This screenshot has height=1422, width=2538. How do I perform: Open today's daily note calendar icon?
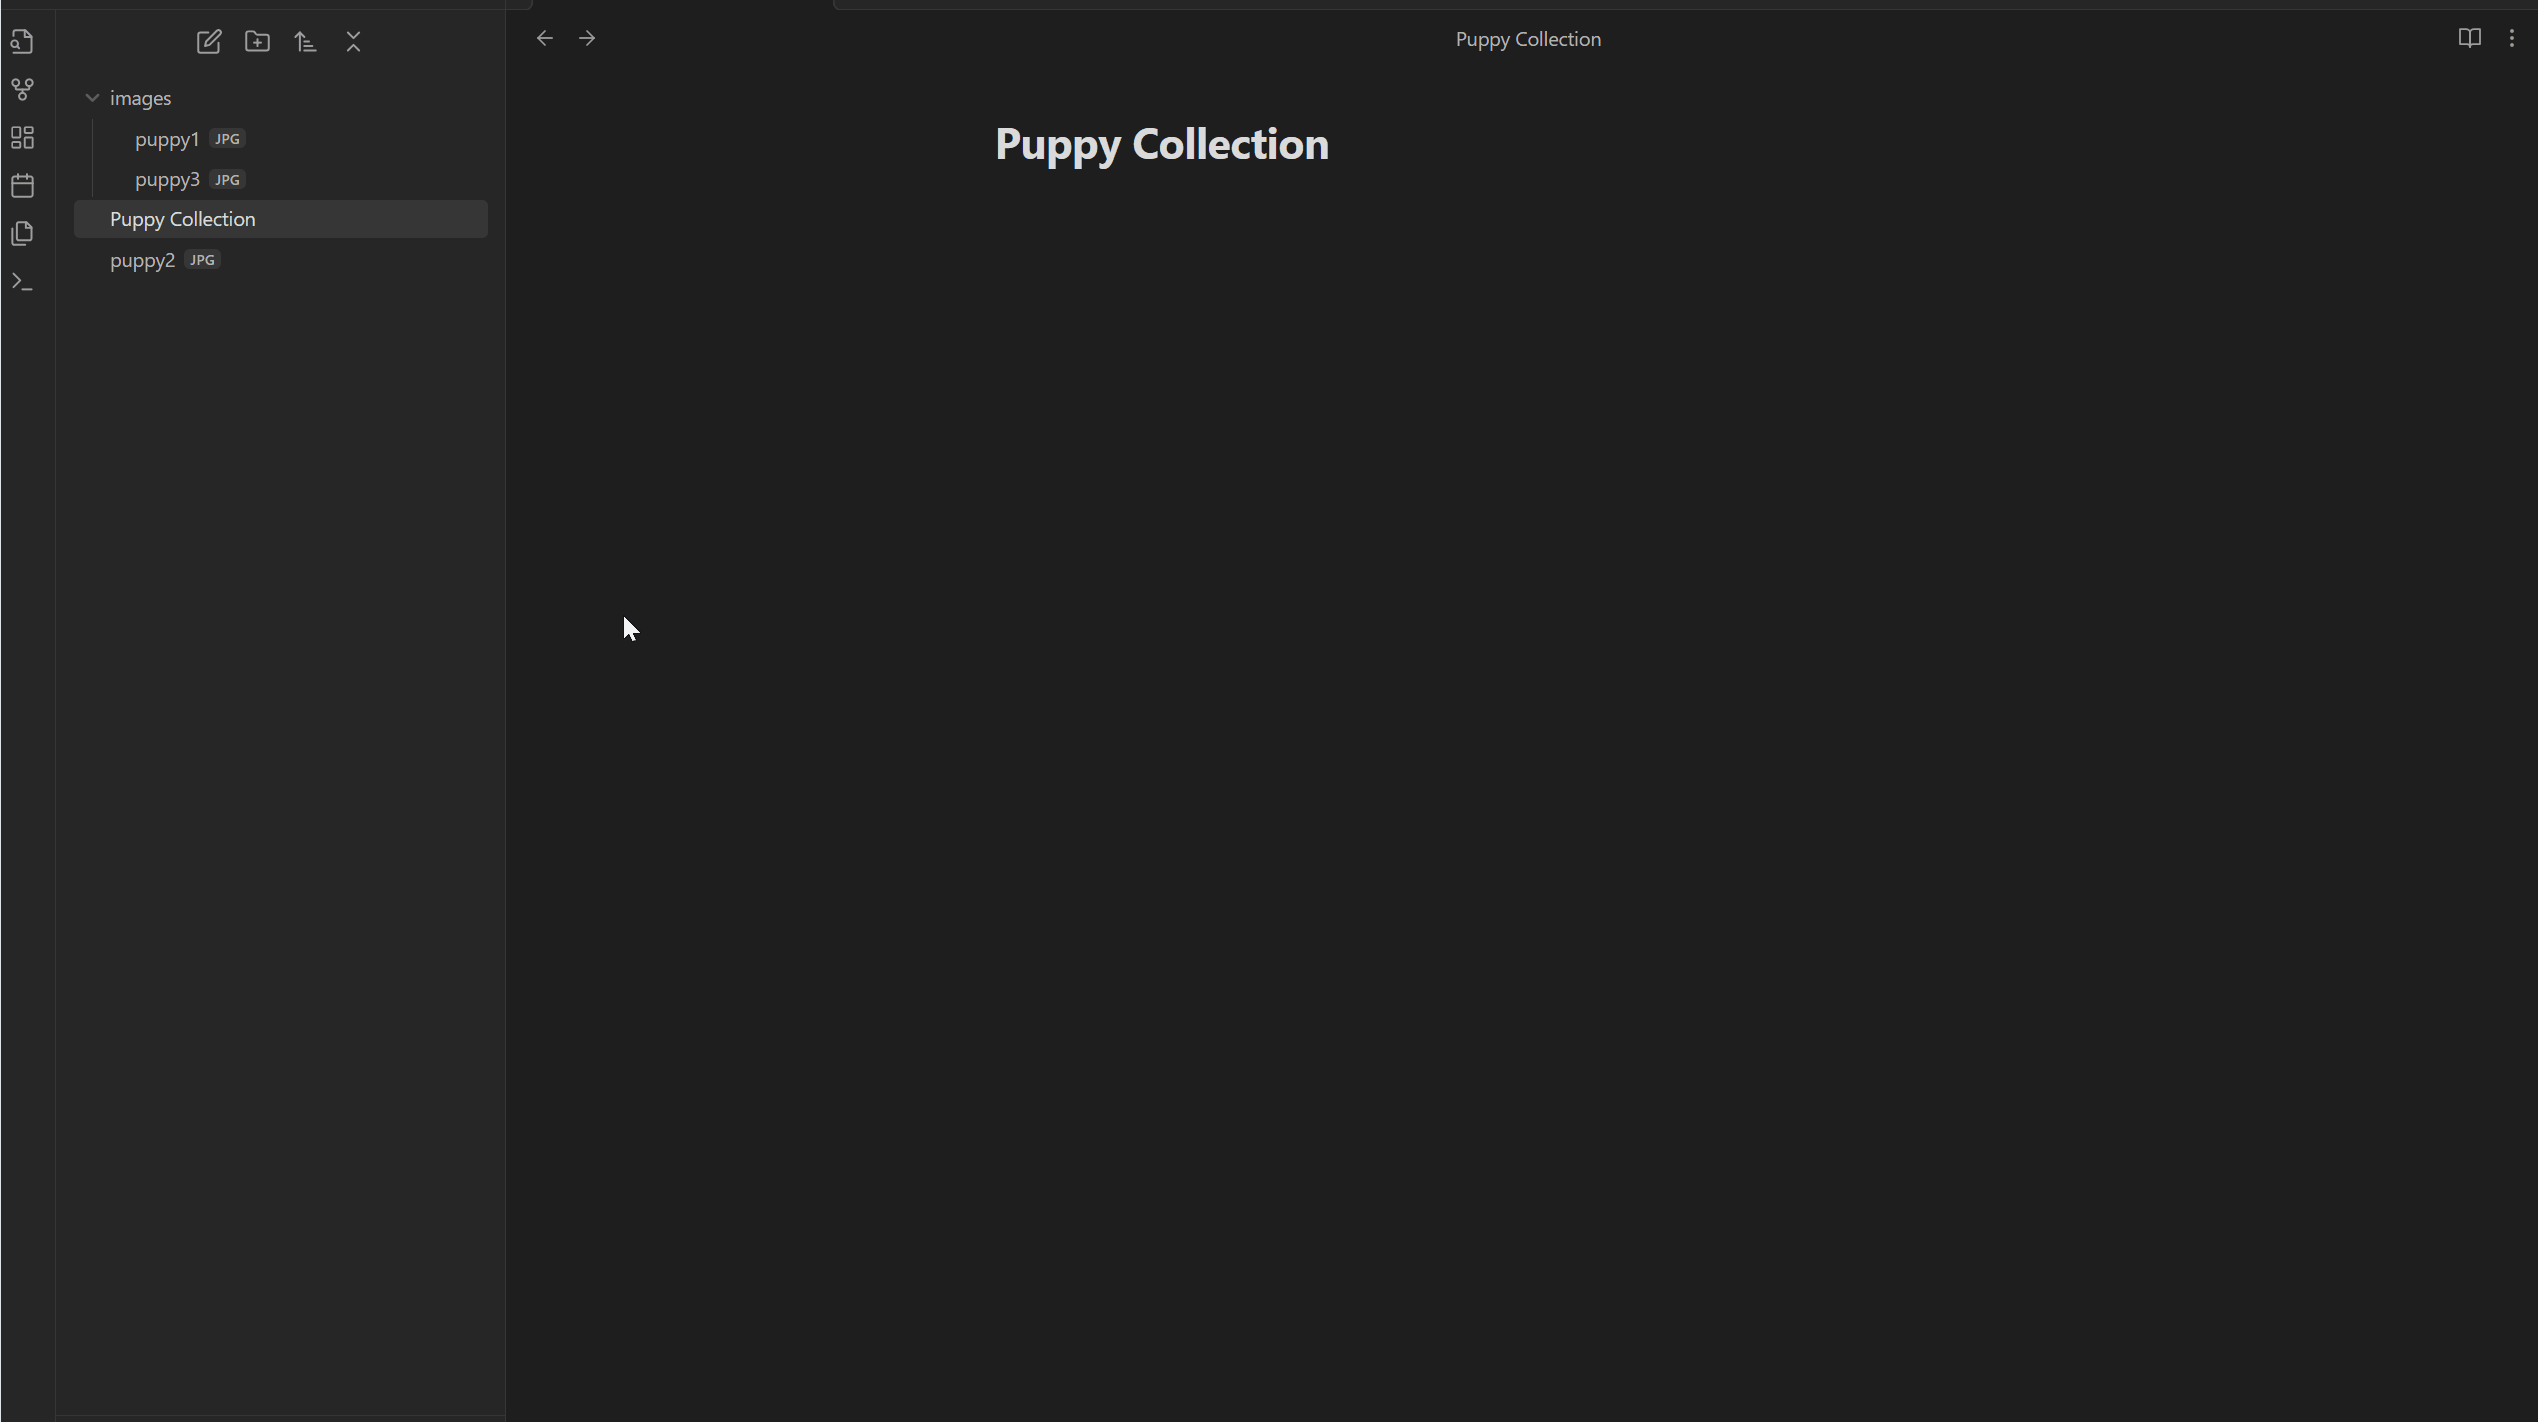click(x=22, y=186)
